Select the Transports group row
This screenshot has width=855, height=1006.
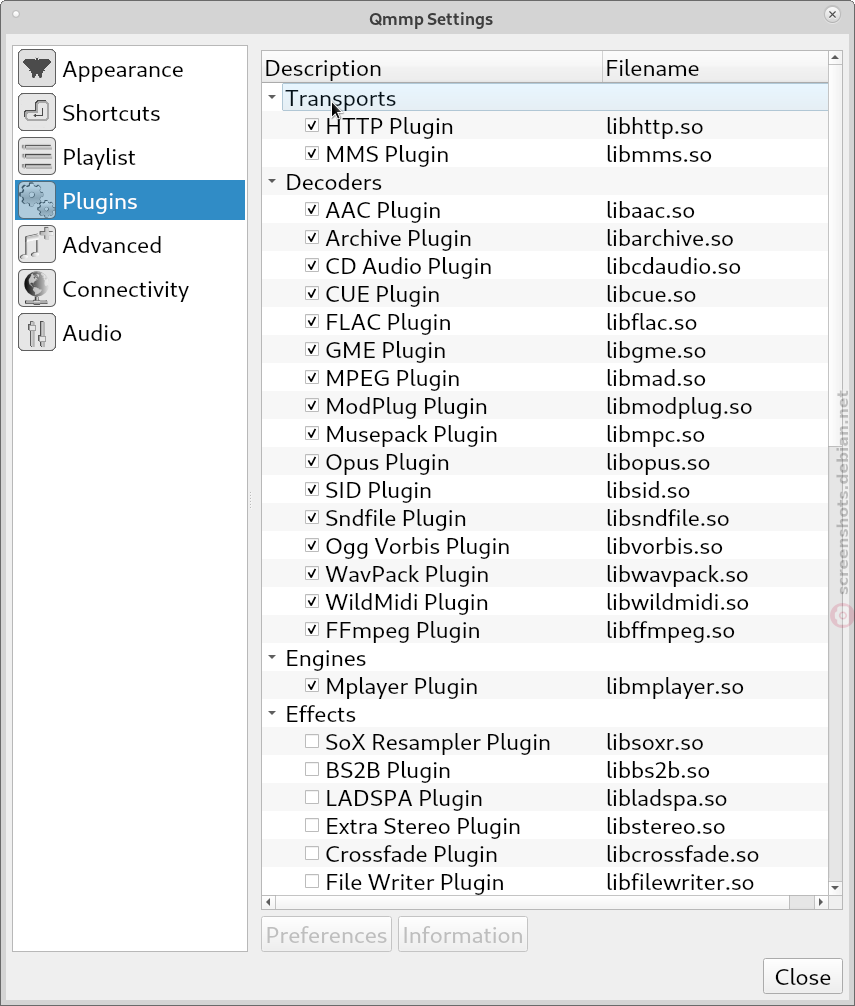(555, 98)
